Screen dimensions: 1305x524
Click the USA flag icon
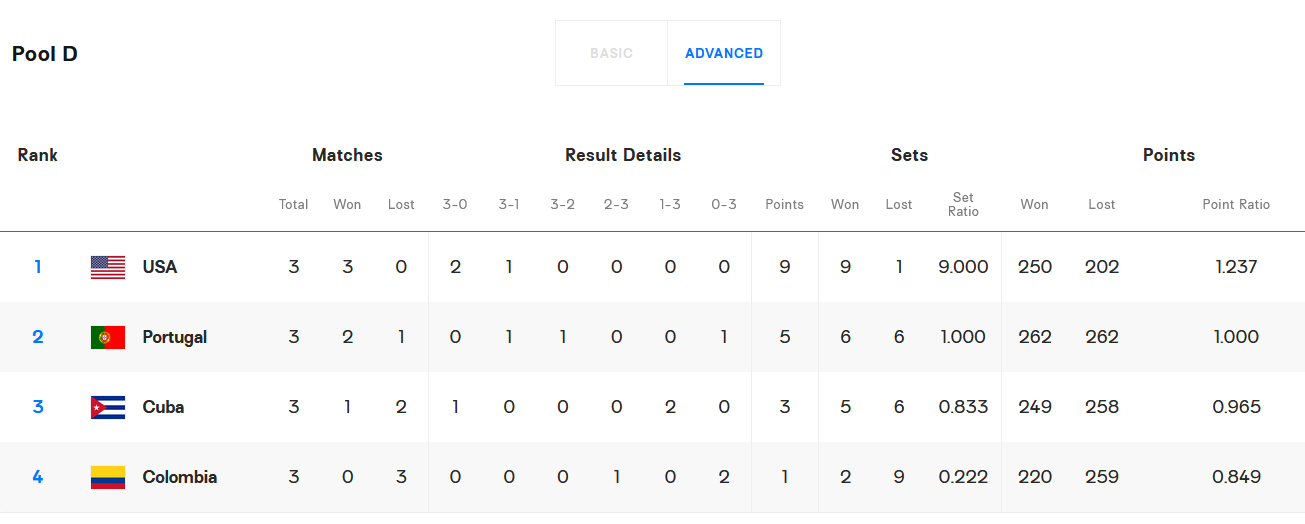(108, 267)
